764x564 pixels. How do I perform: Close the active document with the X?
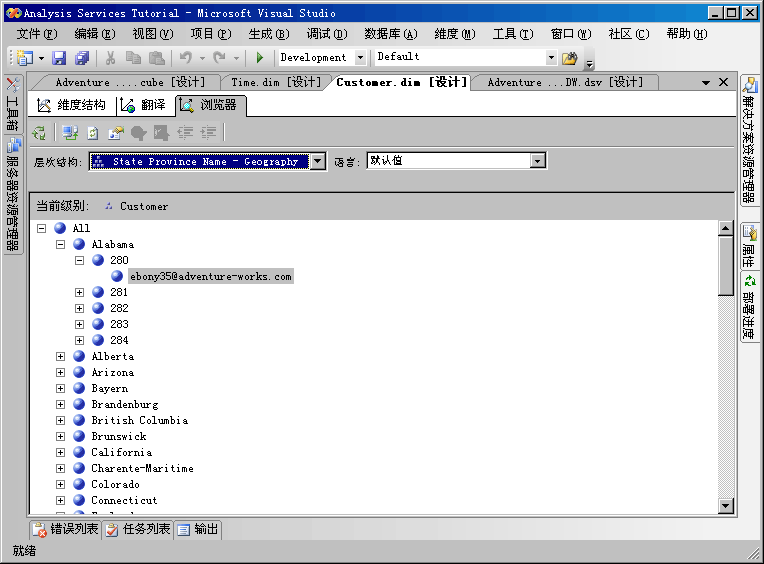coord(724,82)
